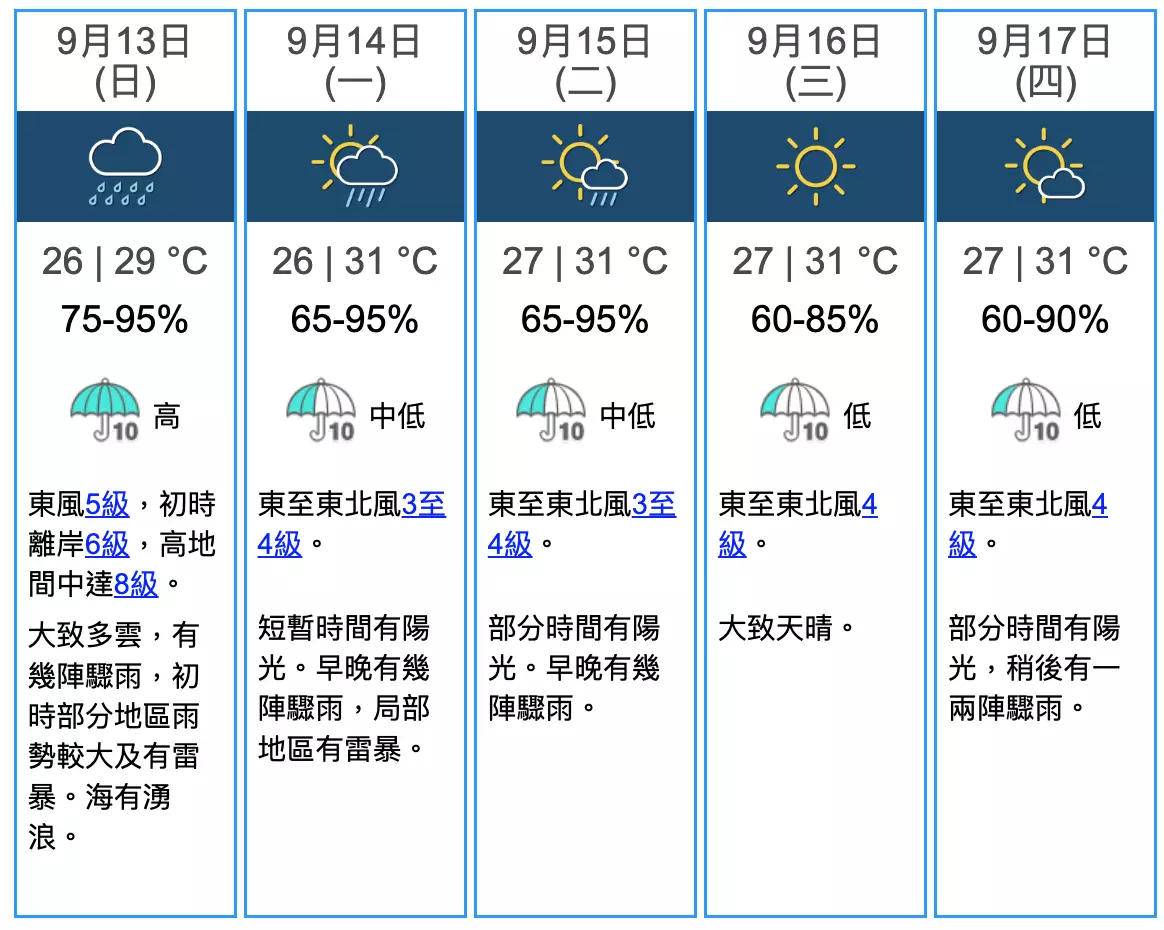1164x930 pixels.
Task: Click the high rain probability umbrella icon for September 13
Action: tap(105, 410)
